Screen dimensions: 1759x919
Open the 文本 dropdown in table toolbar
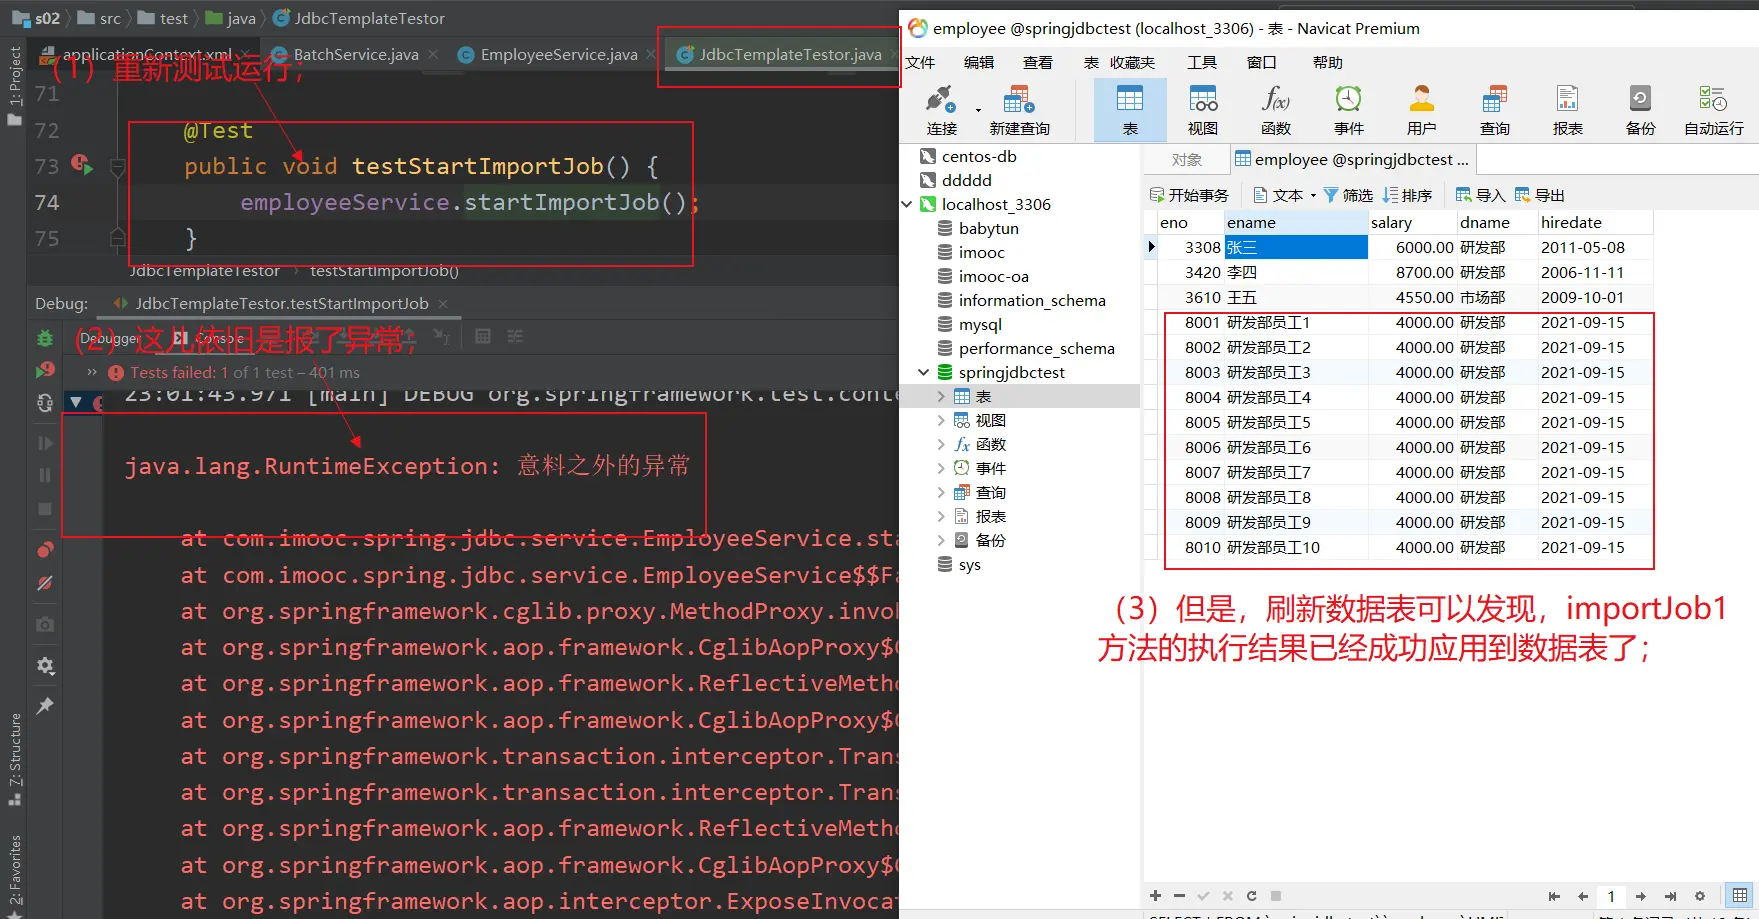tap(1286, 195)
